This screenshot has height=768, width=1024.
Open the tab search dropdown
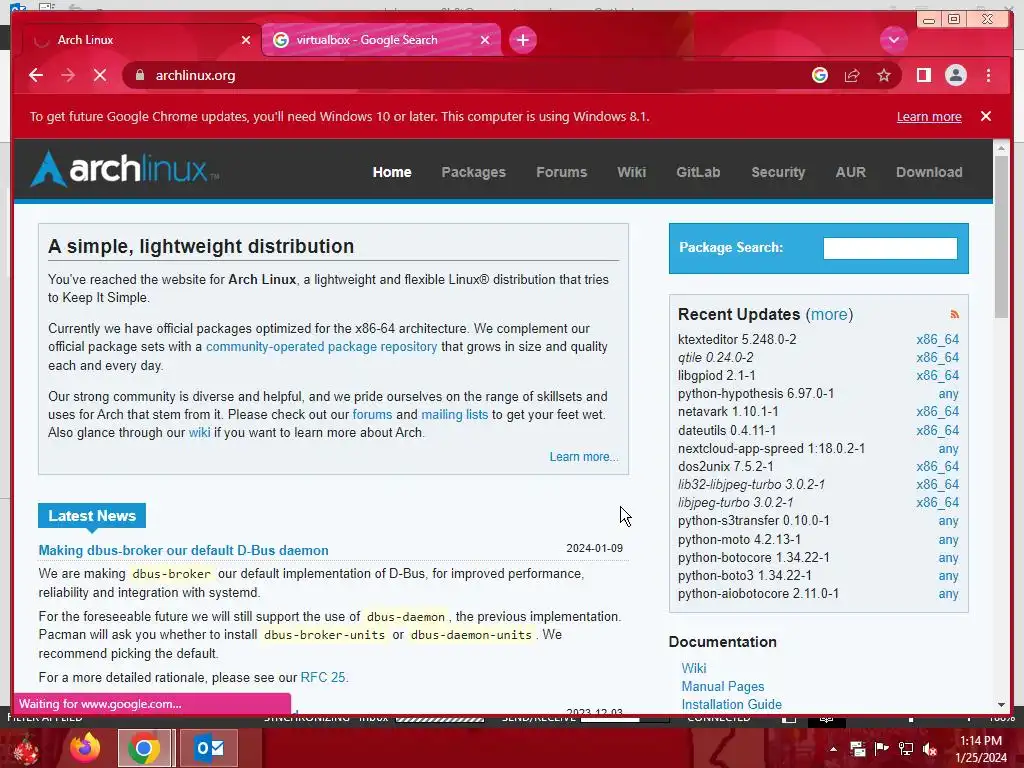pyautogui.click(x=893, y=40)
